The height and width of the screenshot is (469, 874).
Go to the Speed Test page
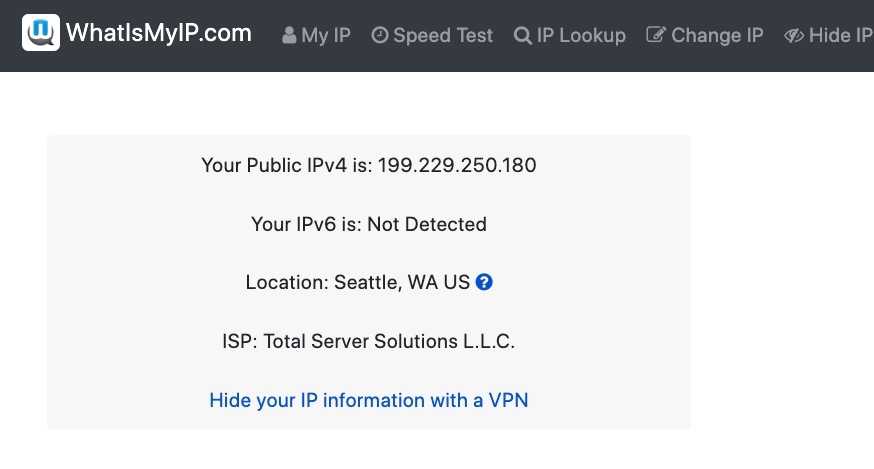click(443, 36)
